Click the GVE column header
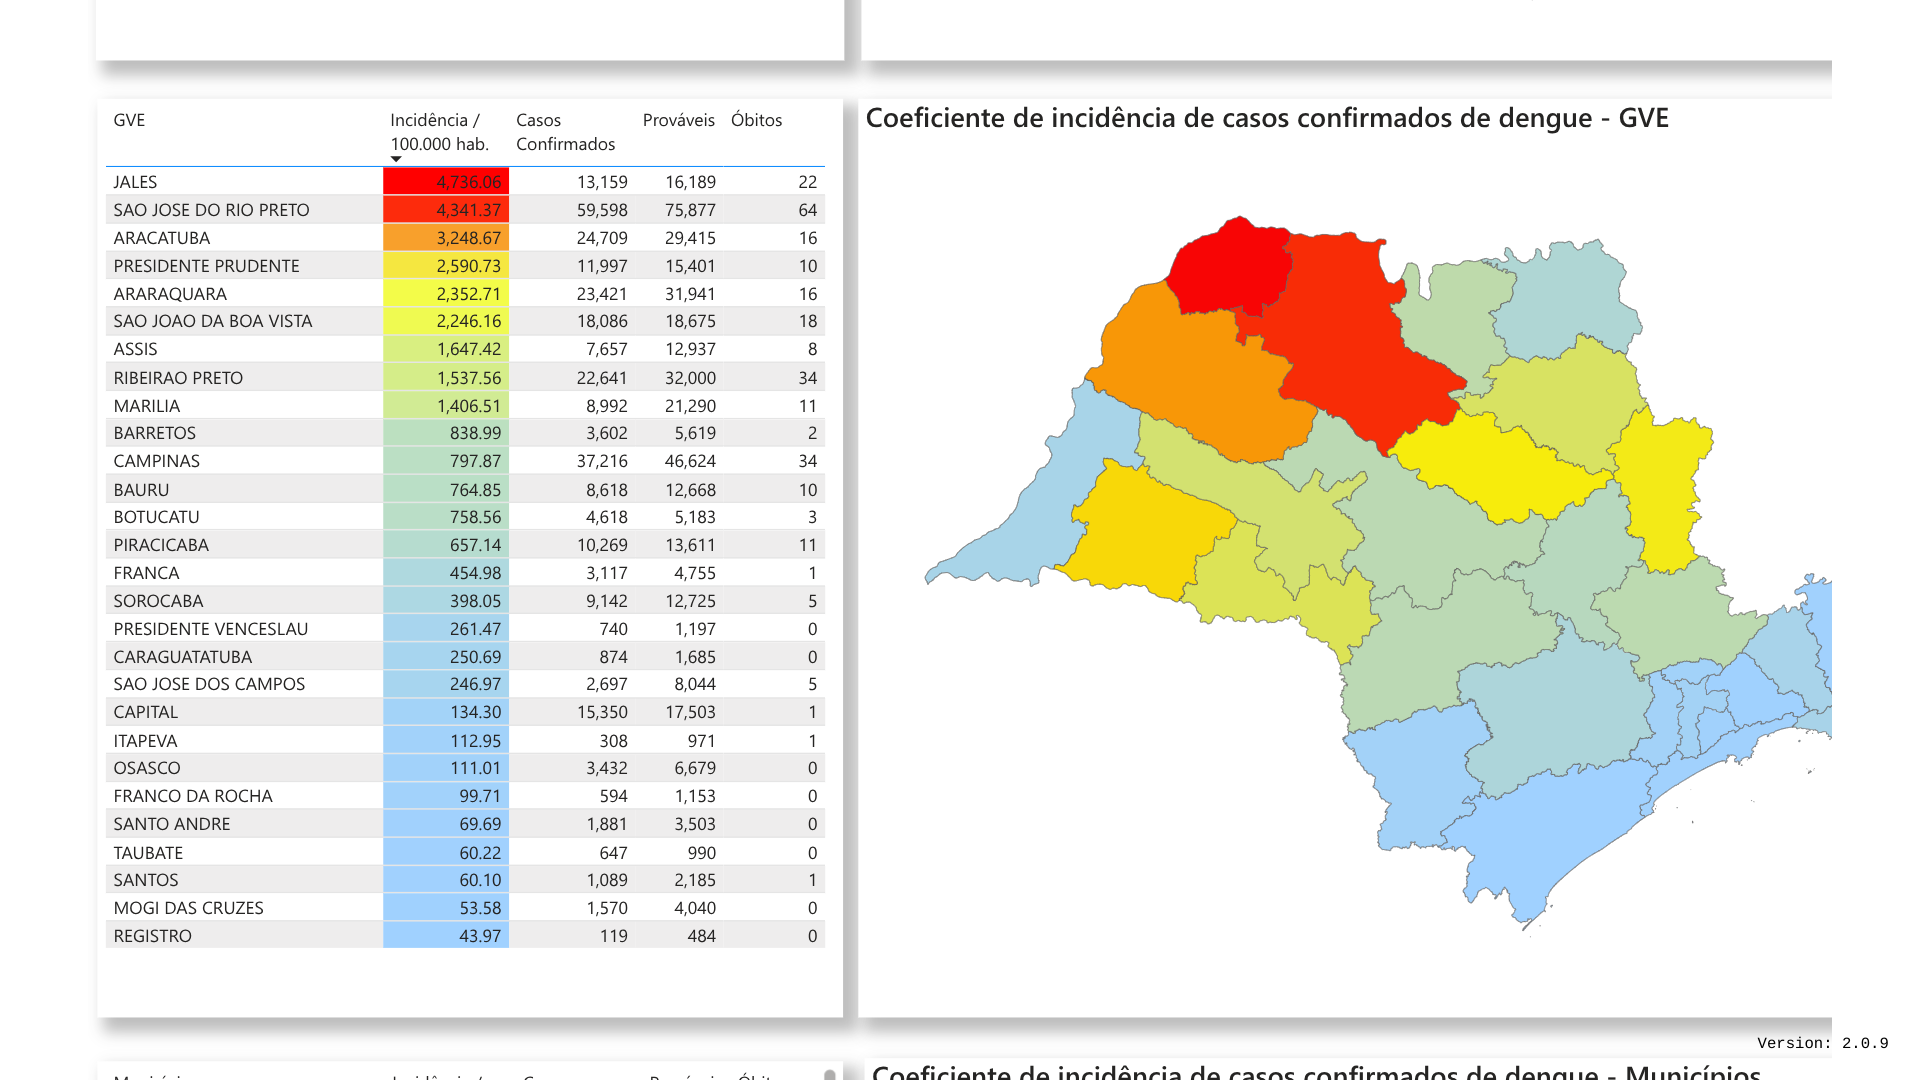The image size is (1920, 1080). tap(129, 120)
